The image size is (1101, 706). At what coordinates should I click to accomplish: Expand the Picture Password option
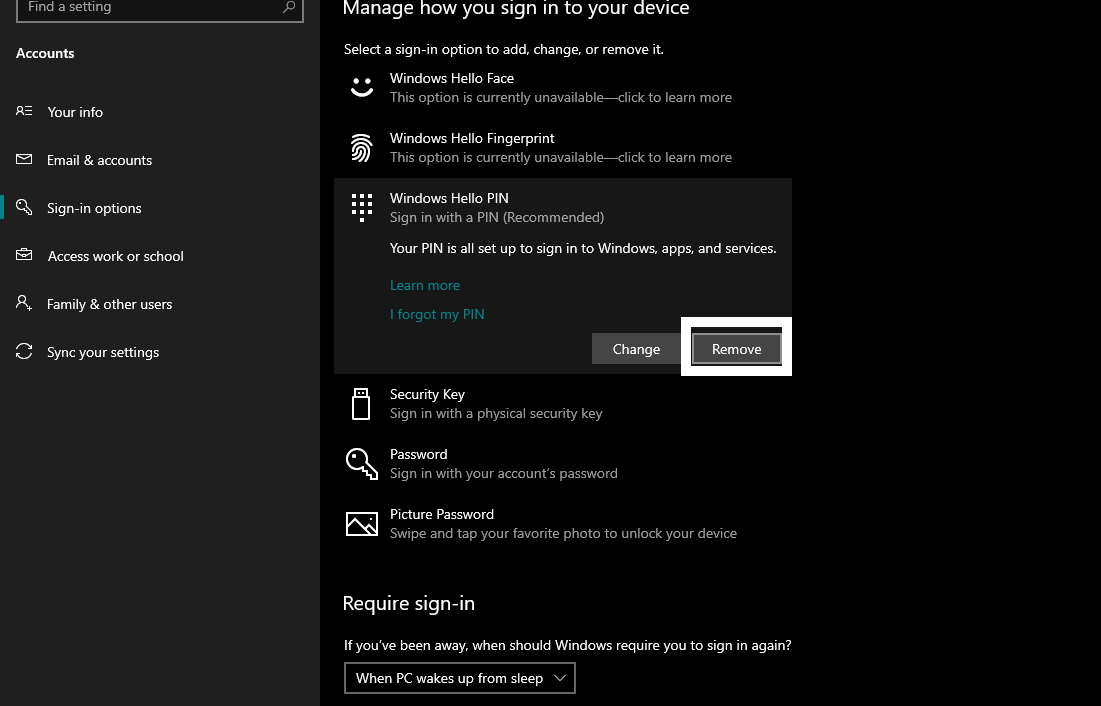(x=563, y=524)
